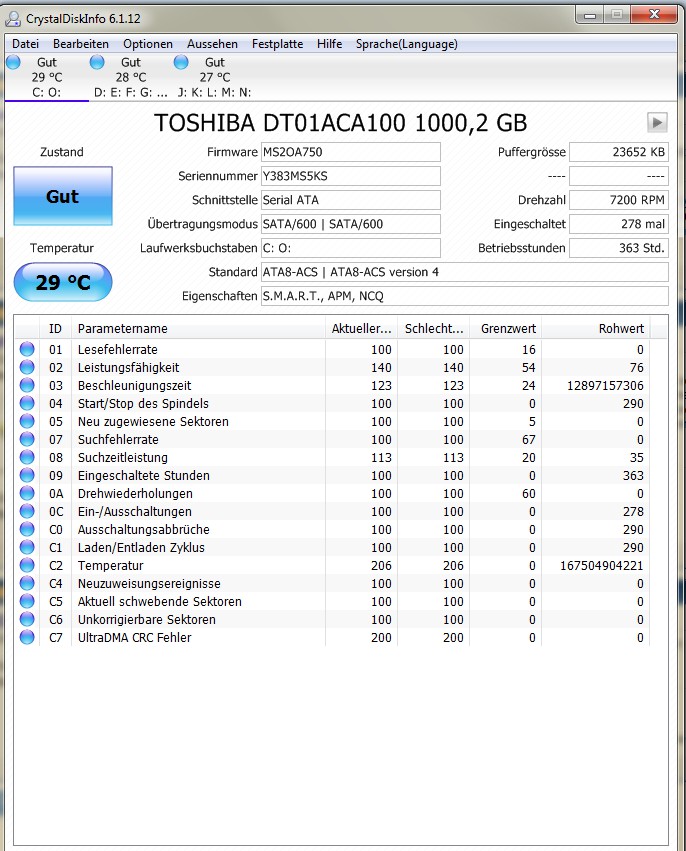Click the Schlecht... column header

pyautogui.click(x=434, y=328)
